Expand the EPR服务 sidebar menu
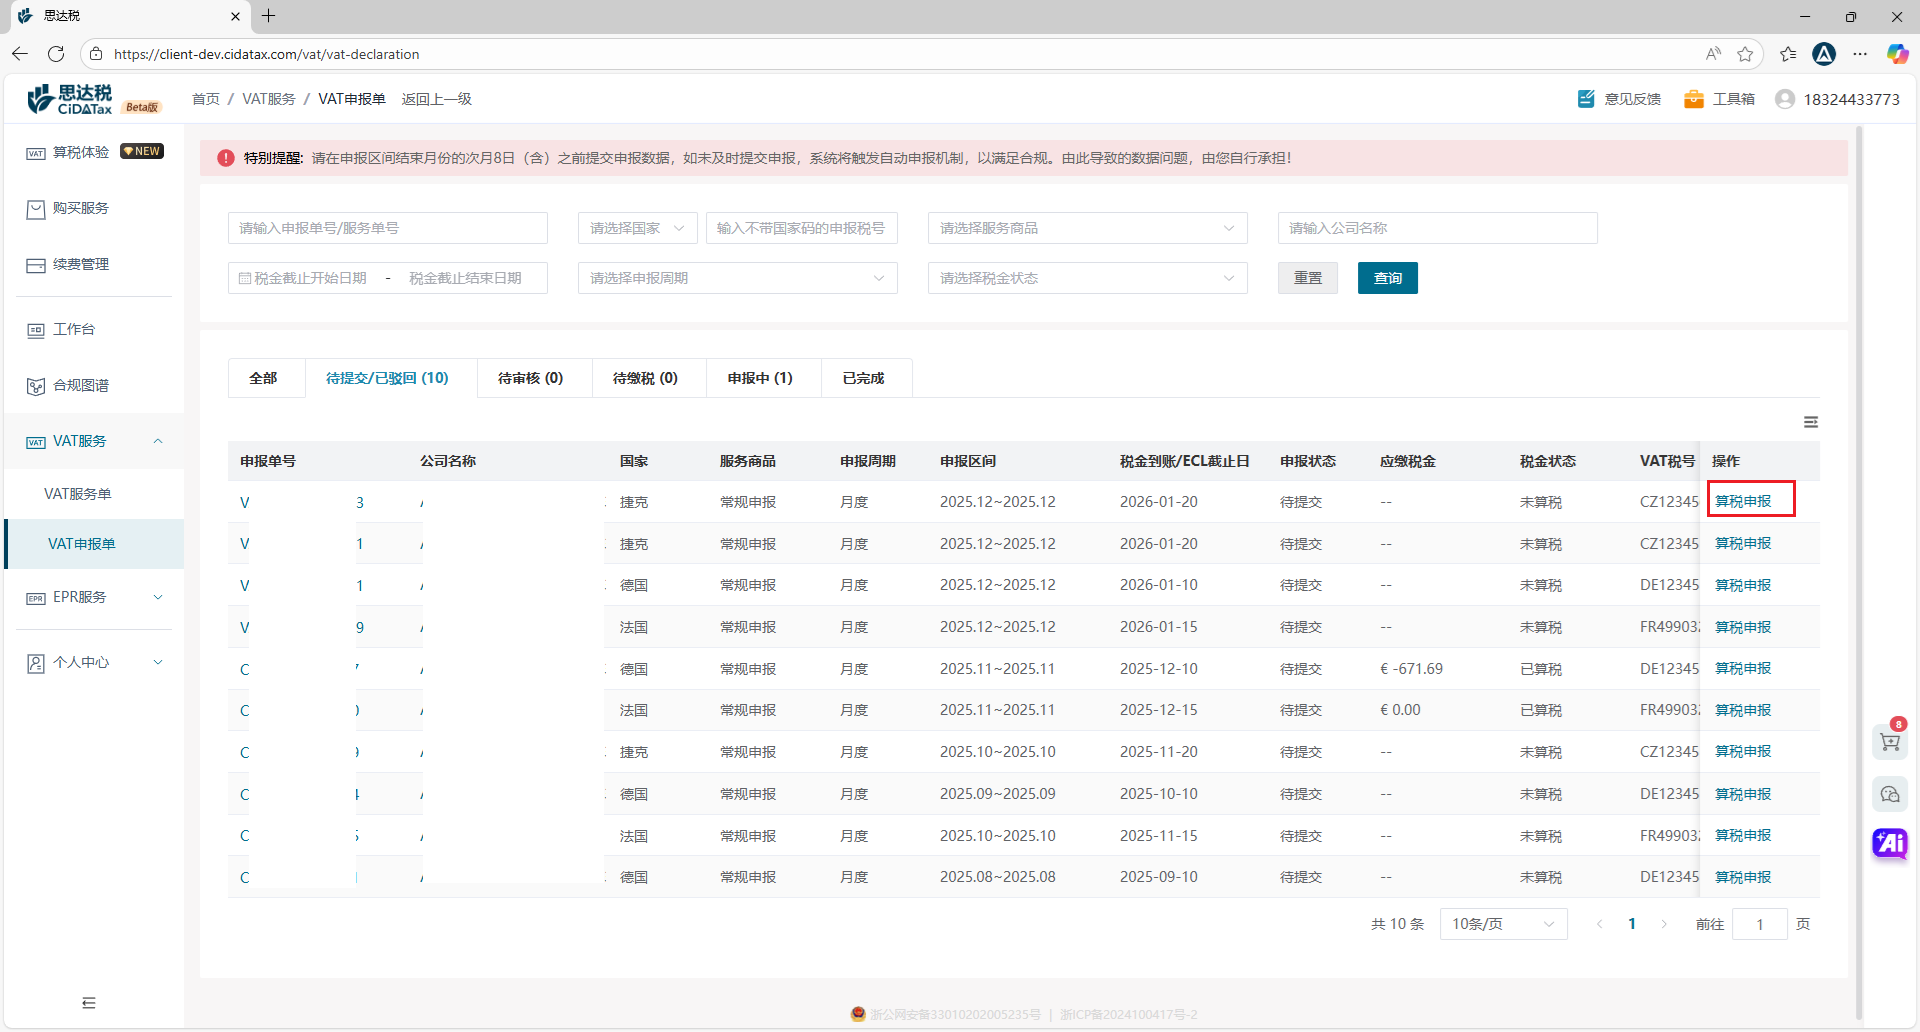 tap(95, 597)
